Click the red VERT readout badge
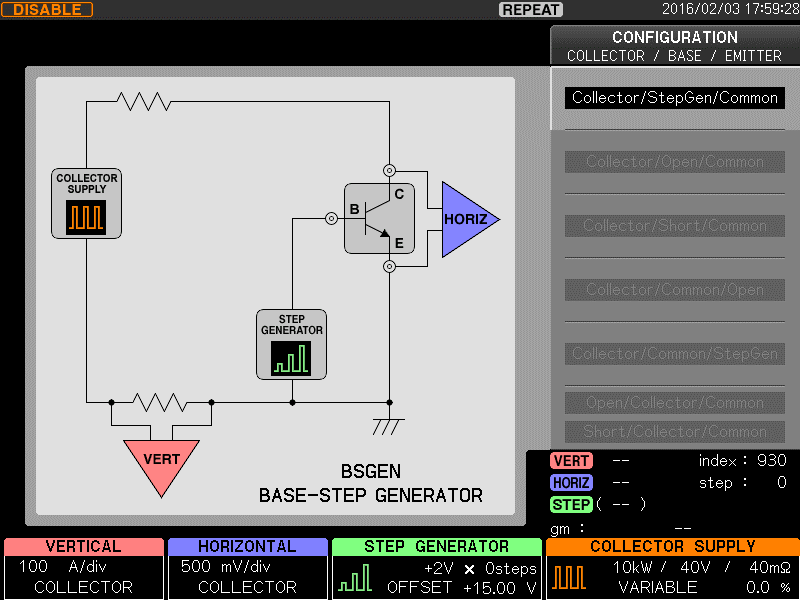The image size is (800, 600). tap(571, 461)
